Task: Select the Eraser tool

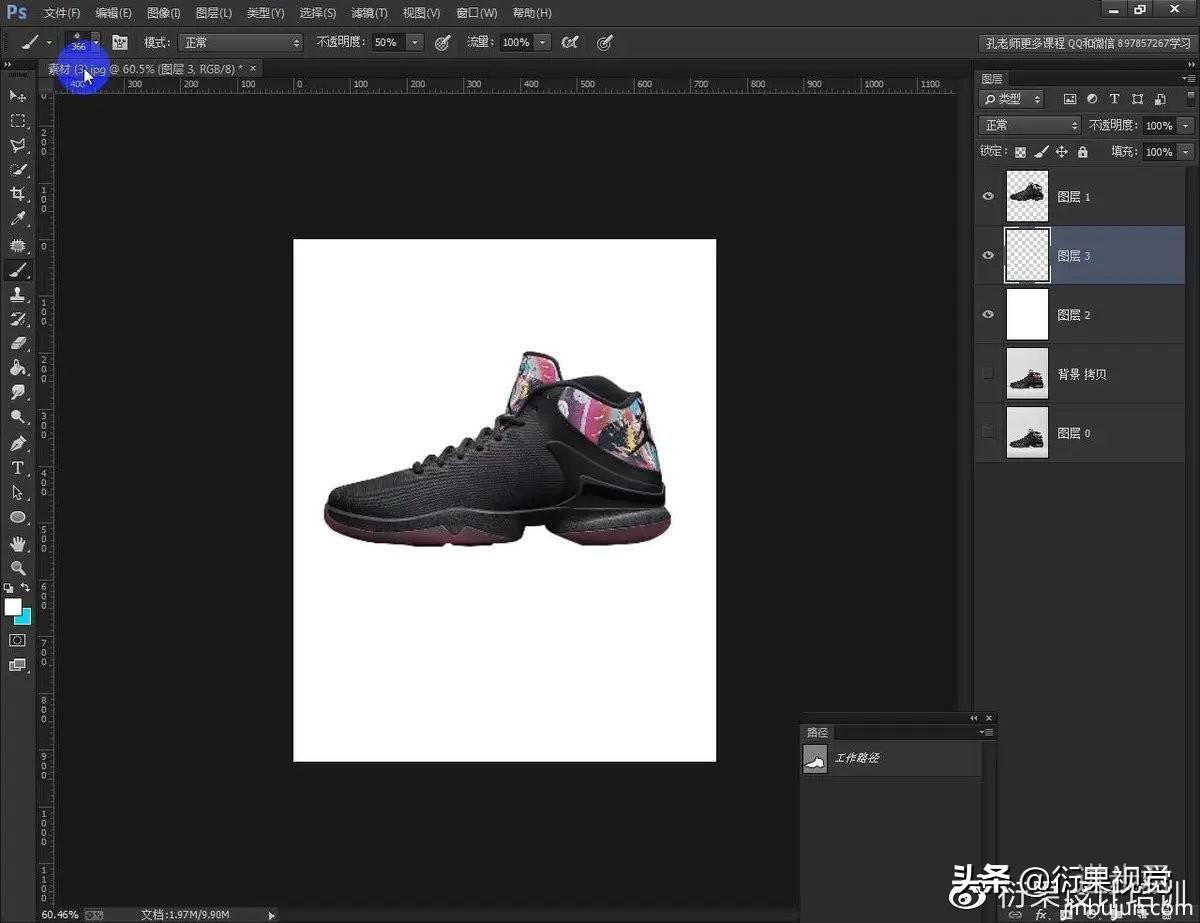Action: click(17, 343)
